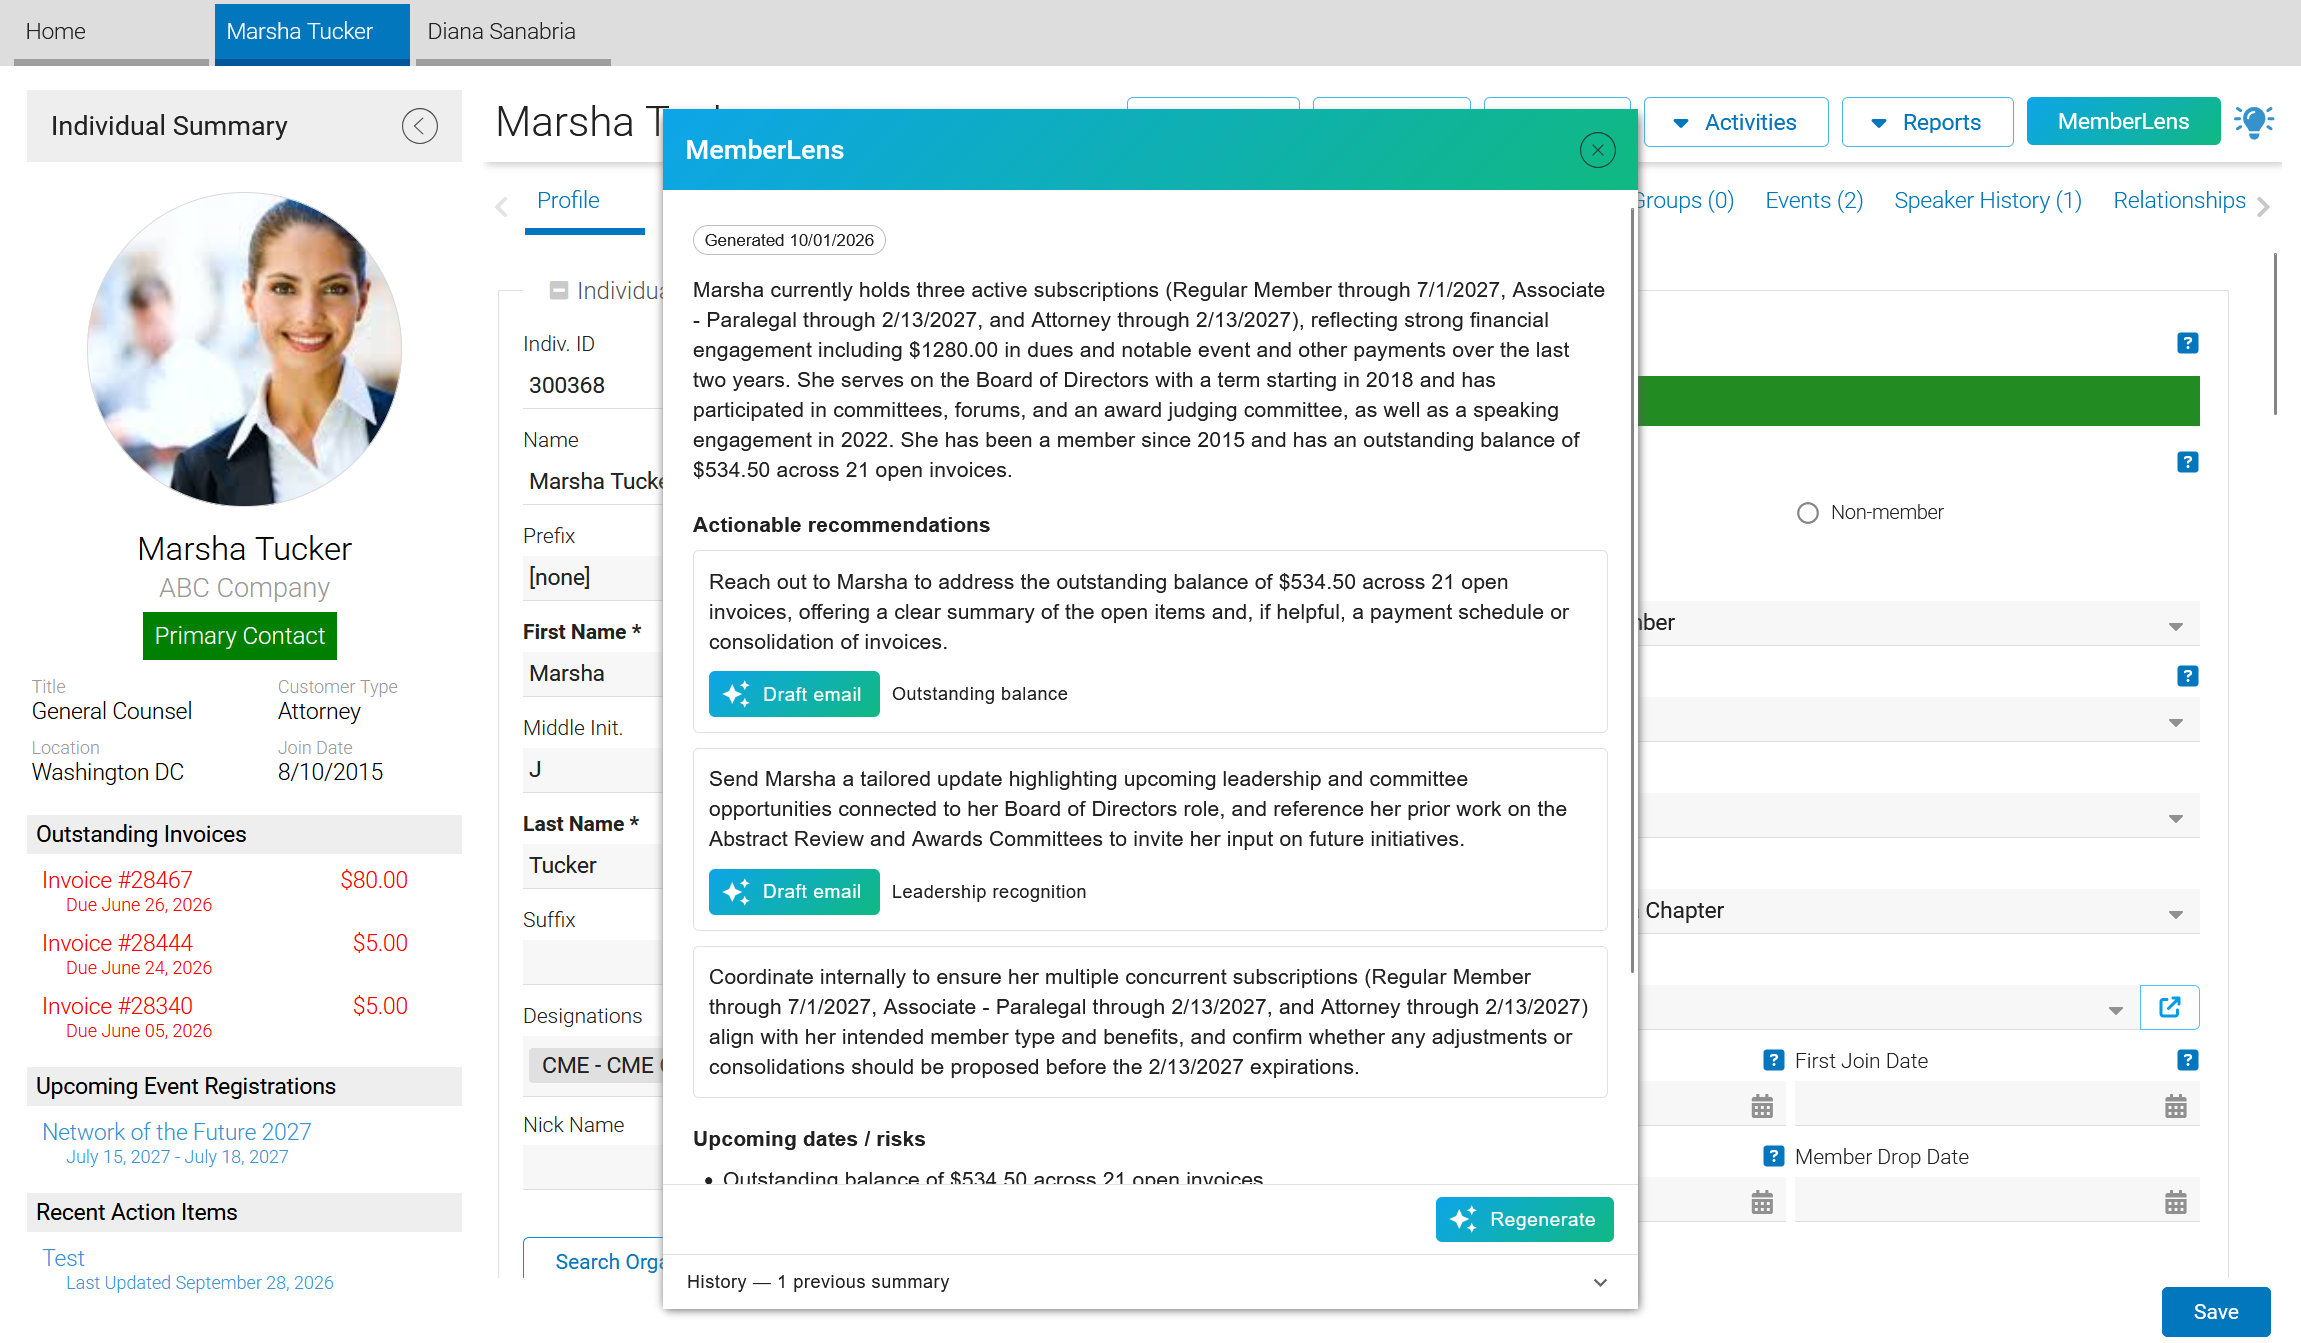This screenshot has height=1343, width=2301.
Task: Click the Last Name input field
Action: point(593,866)
